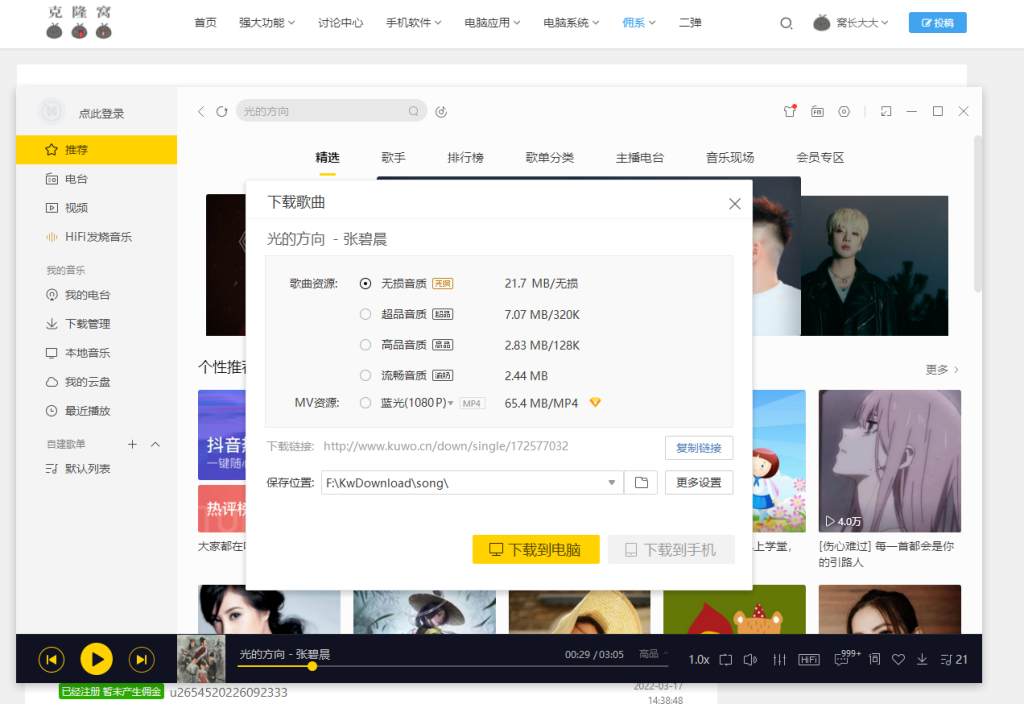Click the diamond VIP icon by MV size
The width and height of the screenshot is (1024, 704).
coord(595,402)
